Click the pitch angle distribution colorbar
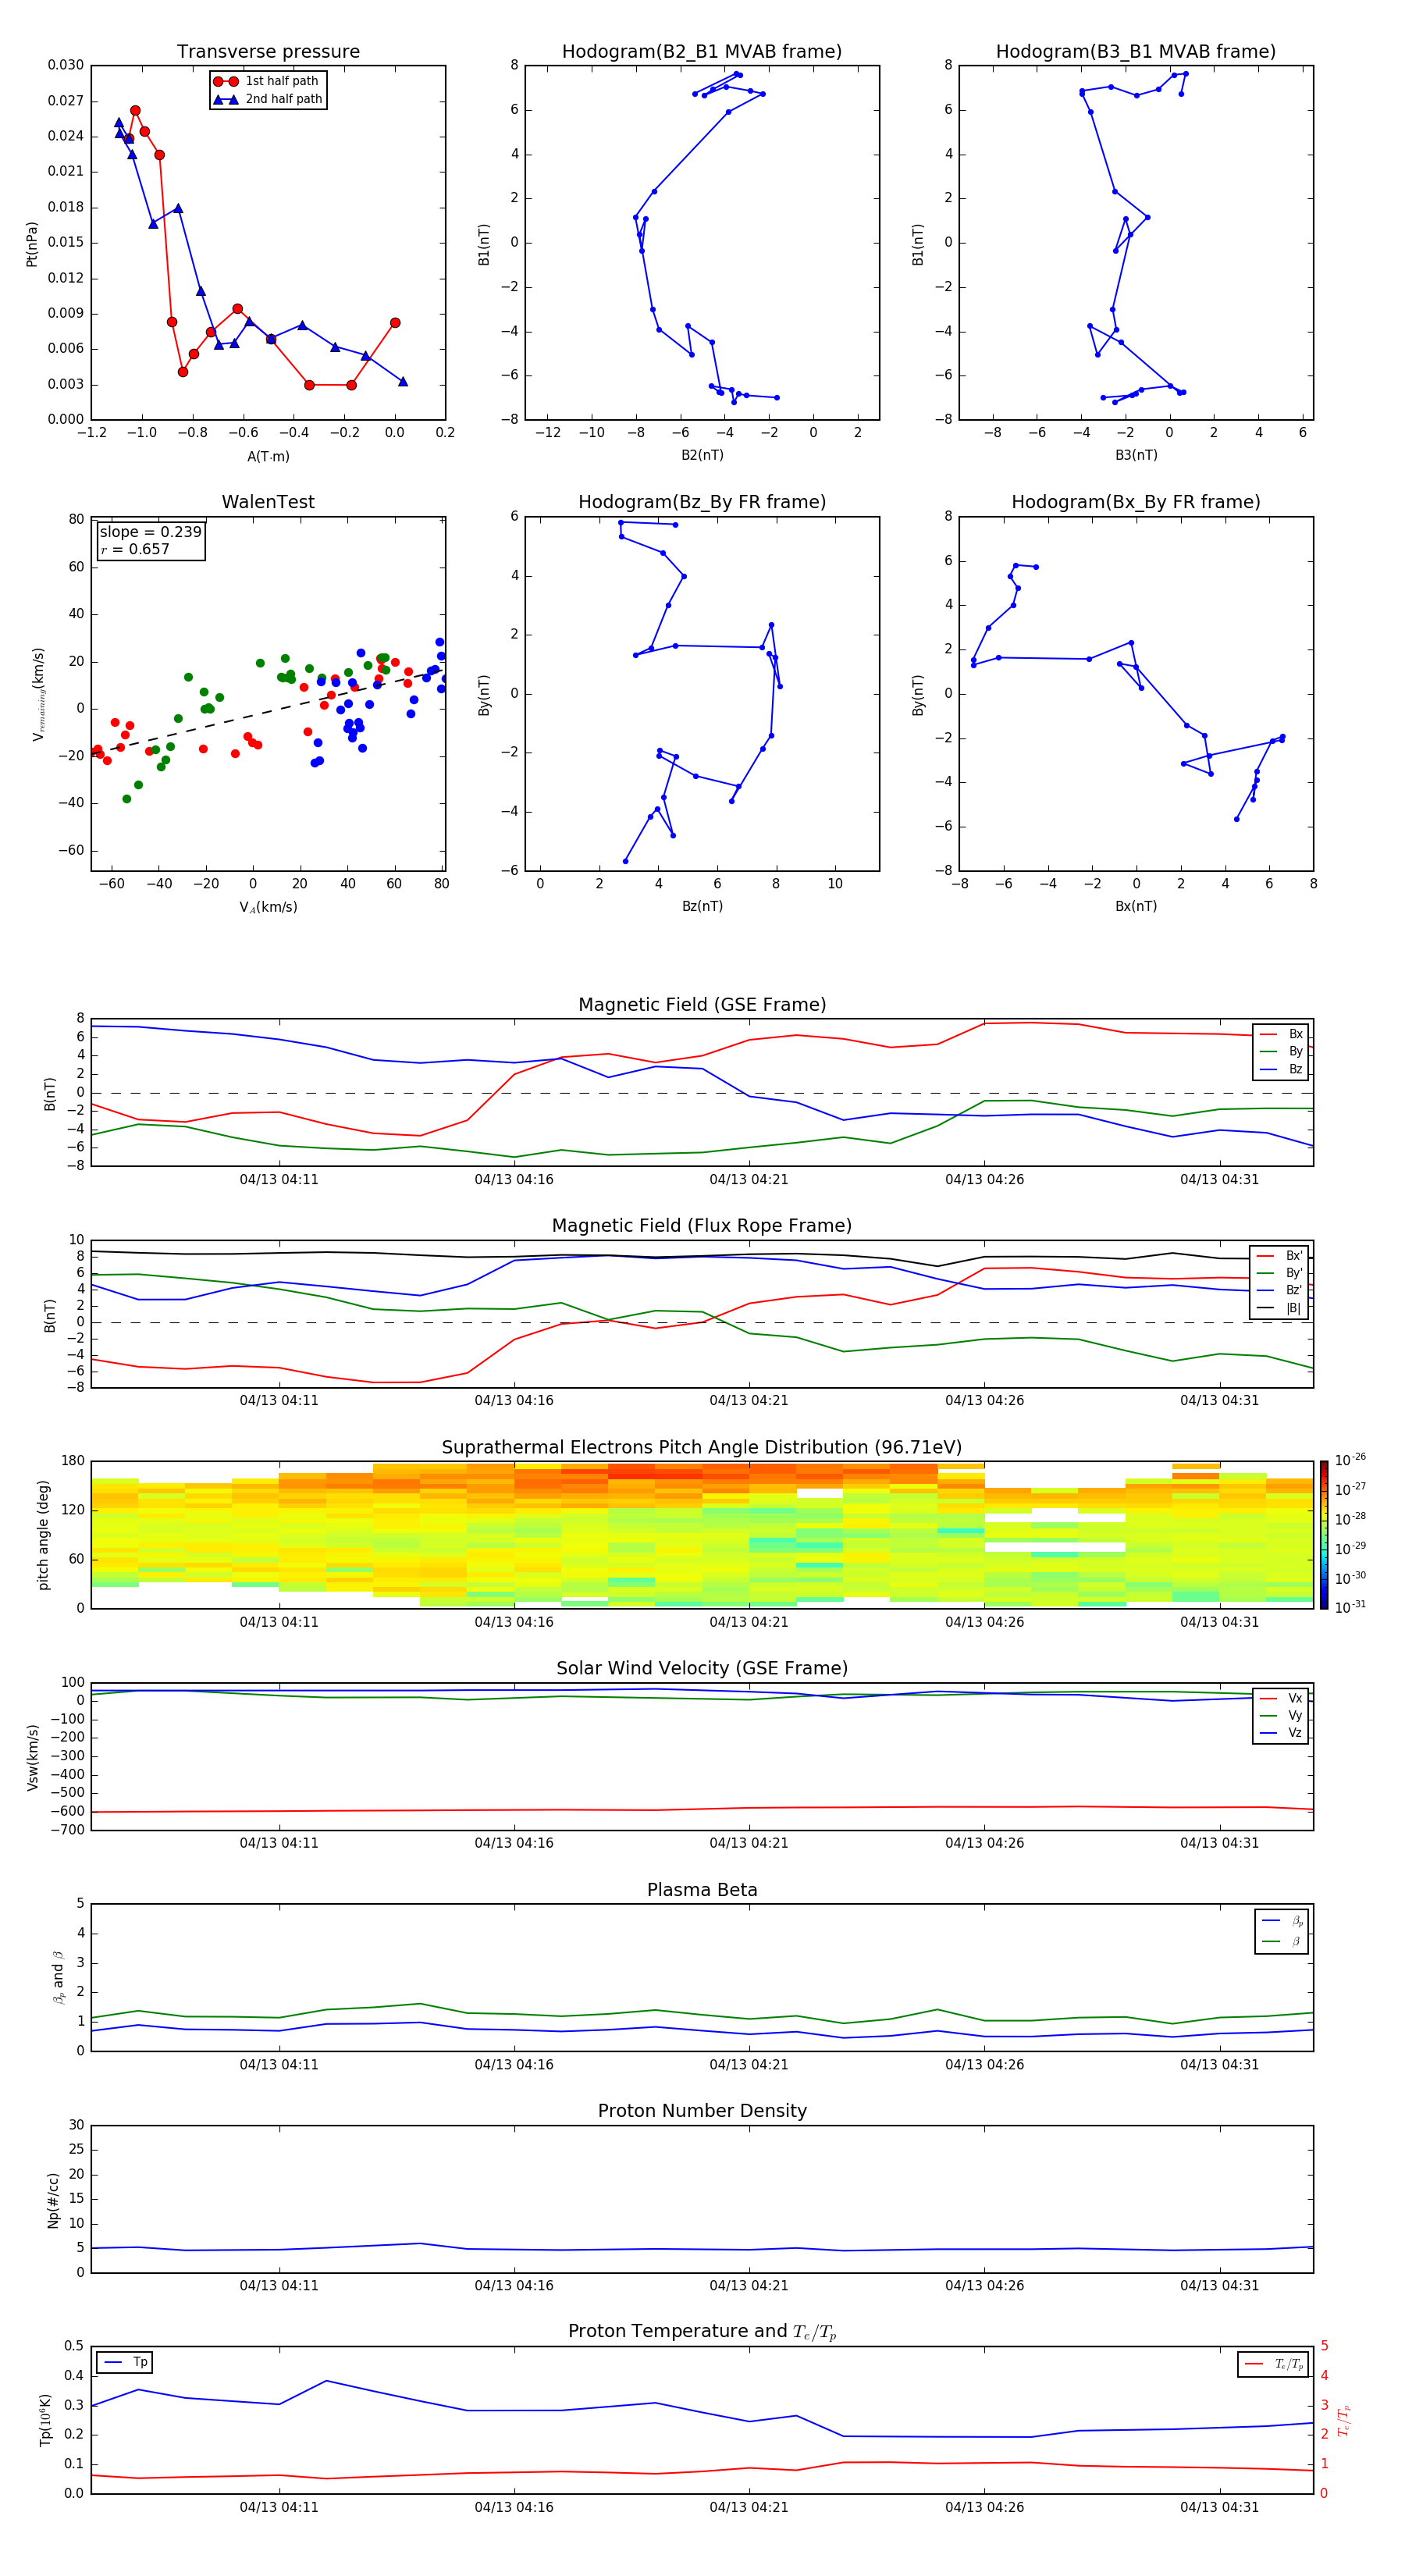Screen dimensions: 1405x2576 point(1323,1535)
